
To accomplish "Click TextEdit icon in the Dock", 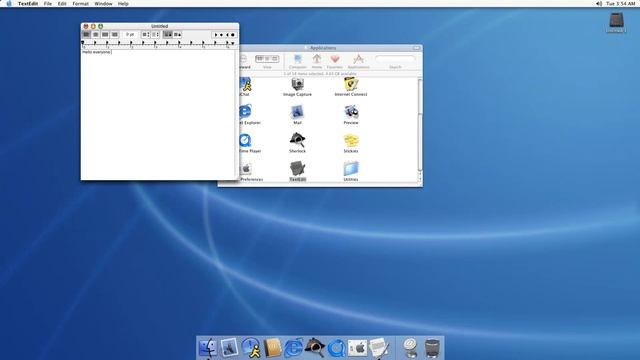I will coord(379,348).
